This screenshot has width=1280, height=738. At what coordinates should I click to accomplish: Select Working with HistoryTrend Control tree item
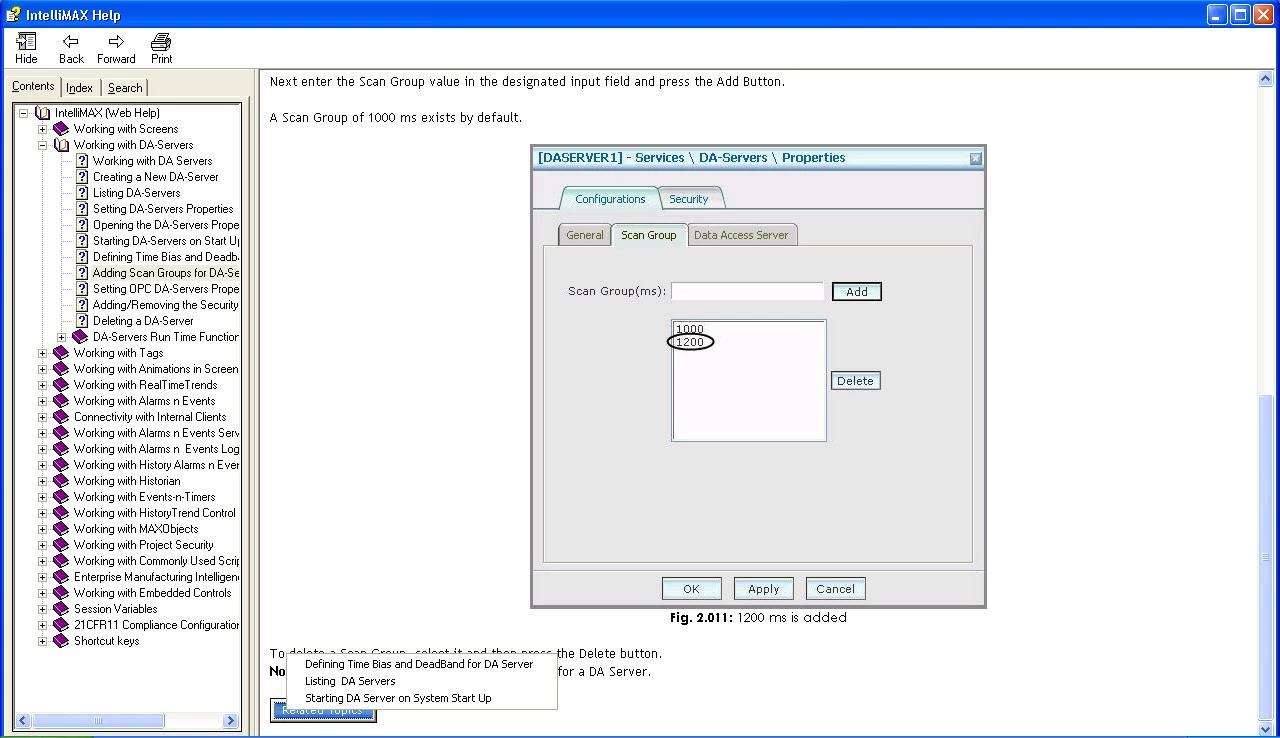pos(155,513)
